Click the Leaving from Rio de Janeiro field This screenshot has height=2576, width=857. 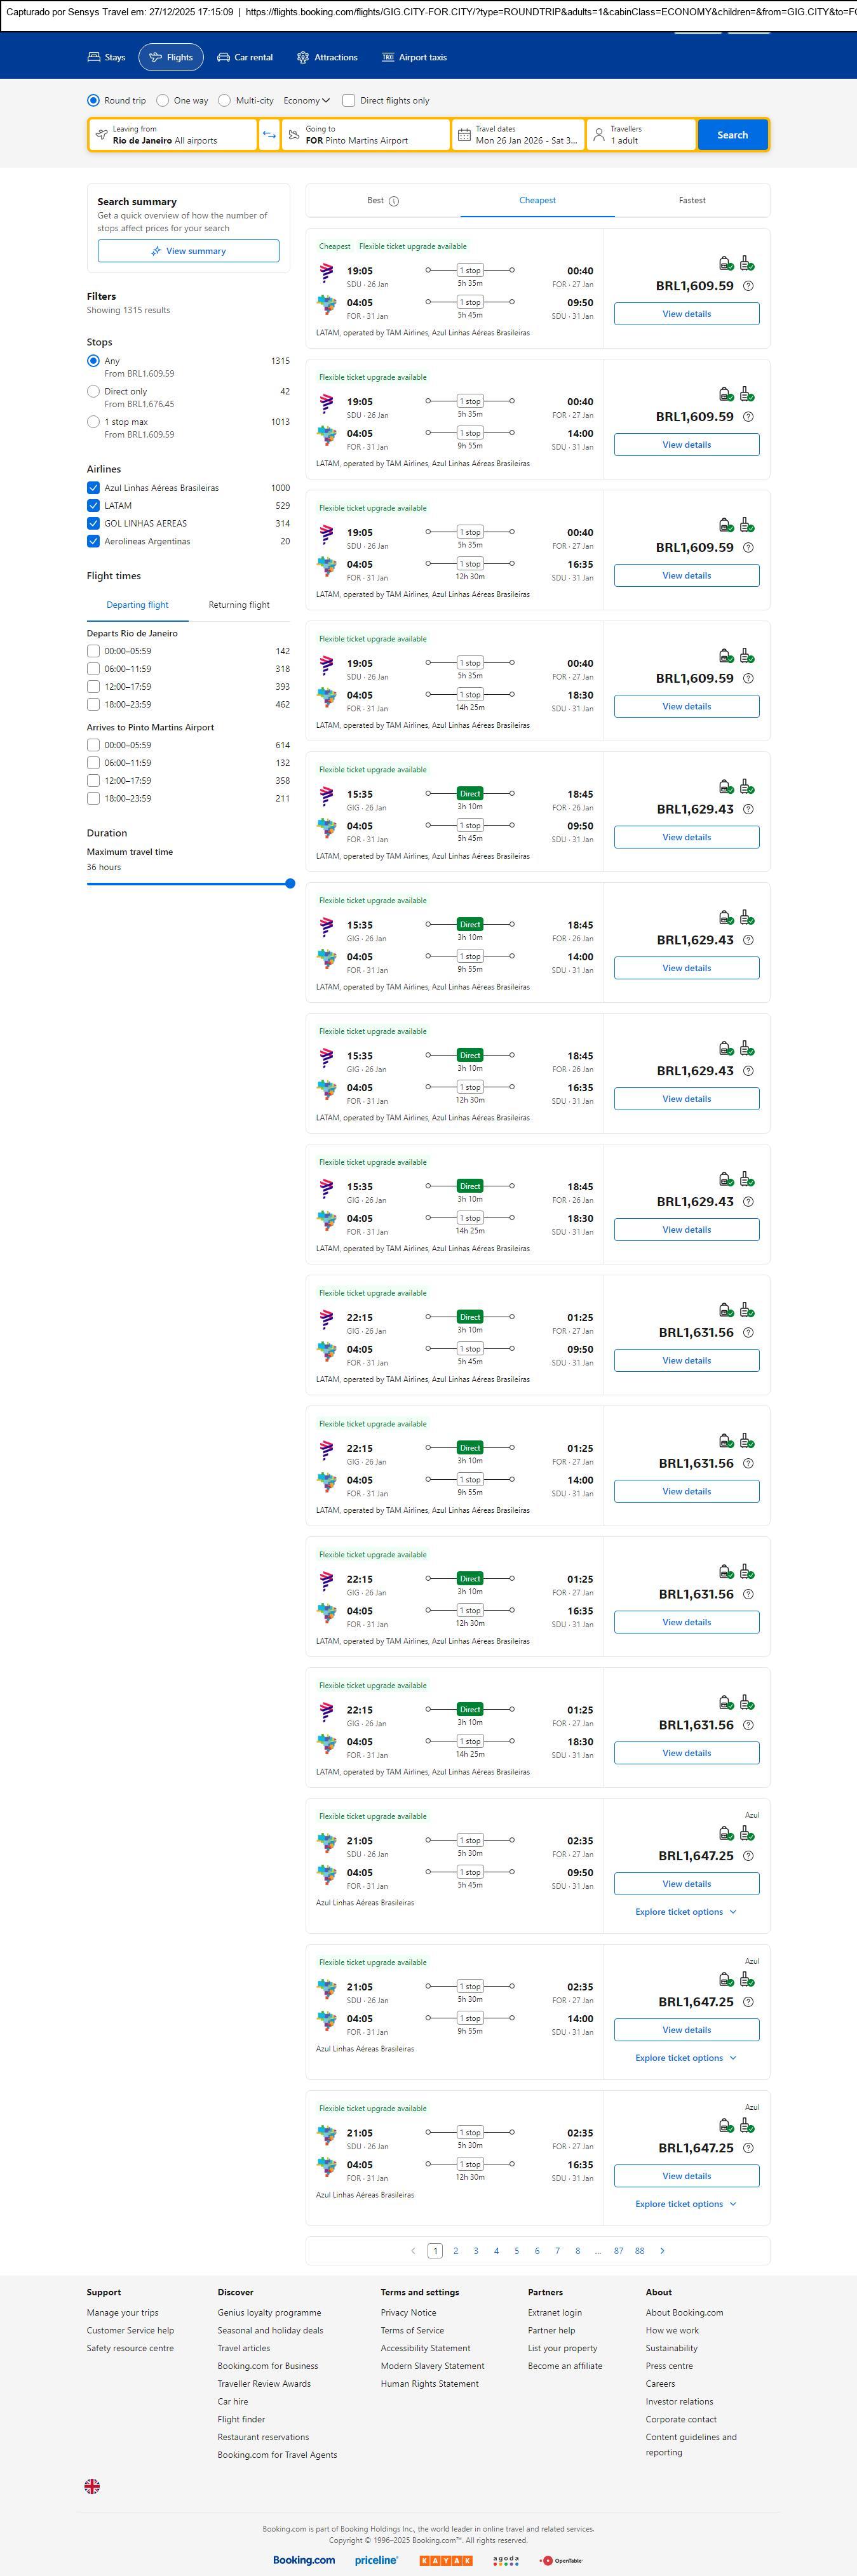click(173, 135)
